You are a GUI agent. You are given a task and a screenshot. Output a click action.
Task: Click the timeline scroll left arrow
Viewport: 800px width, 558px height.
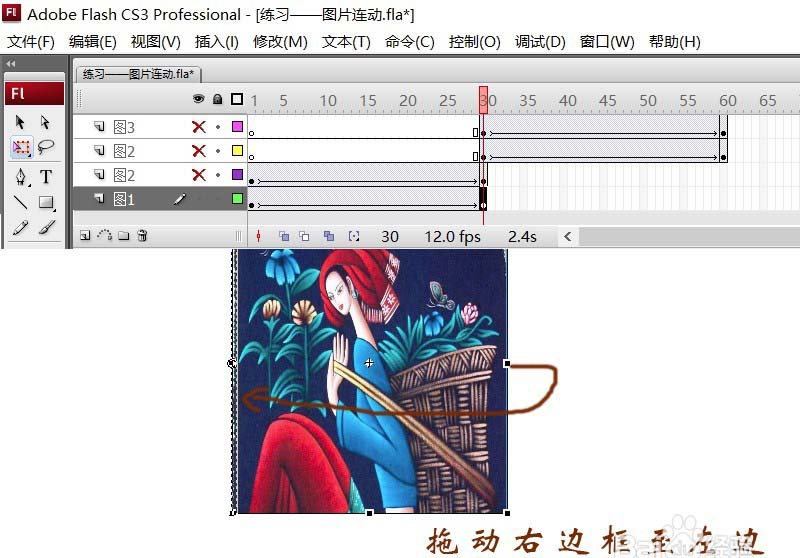pos(567,236)
